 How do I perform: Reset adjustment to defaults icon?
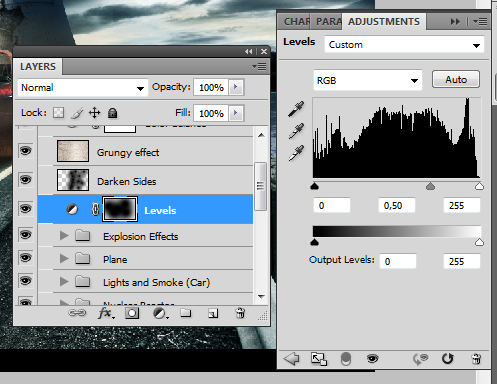(447, 359)
